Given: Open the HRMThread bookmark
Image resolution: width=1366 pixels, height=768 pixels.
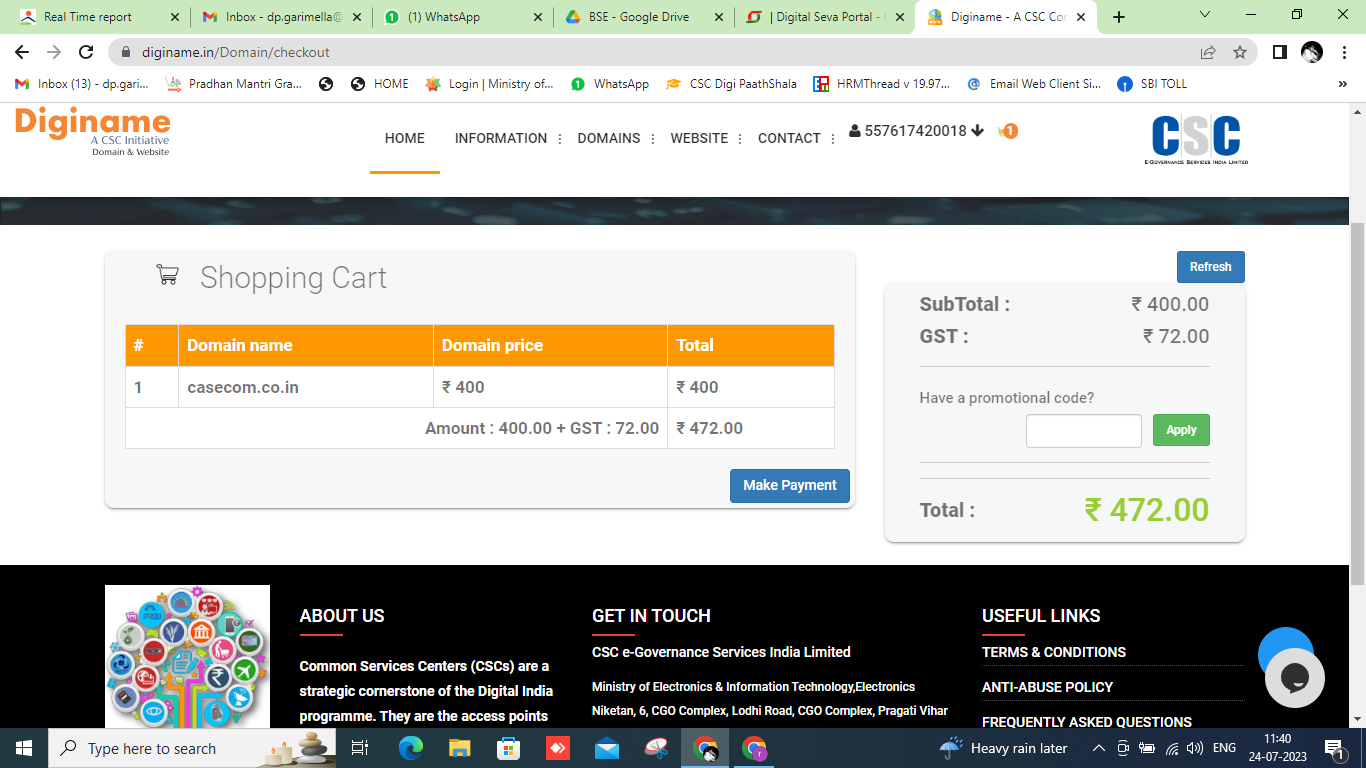Looking at the screenshot, I should [882, 84].
